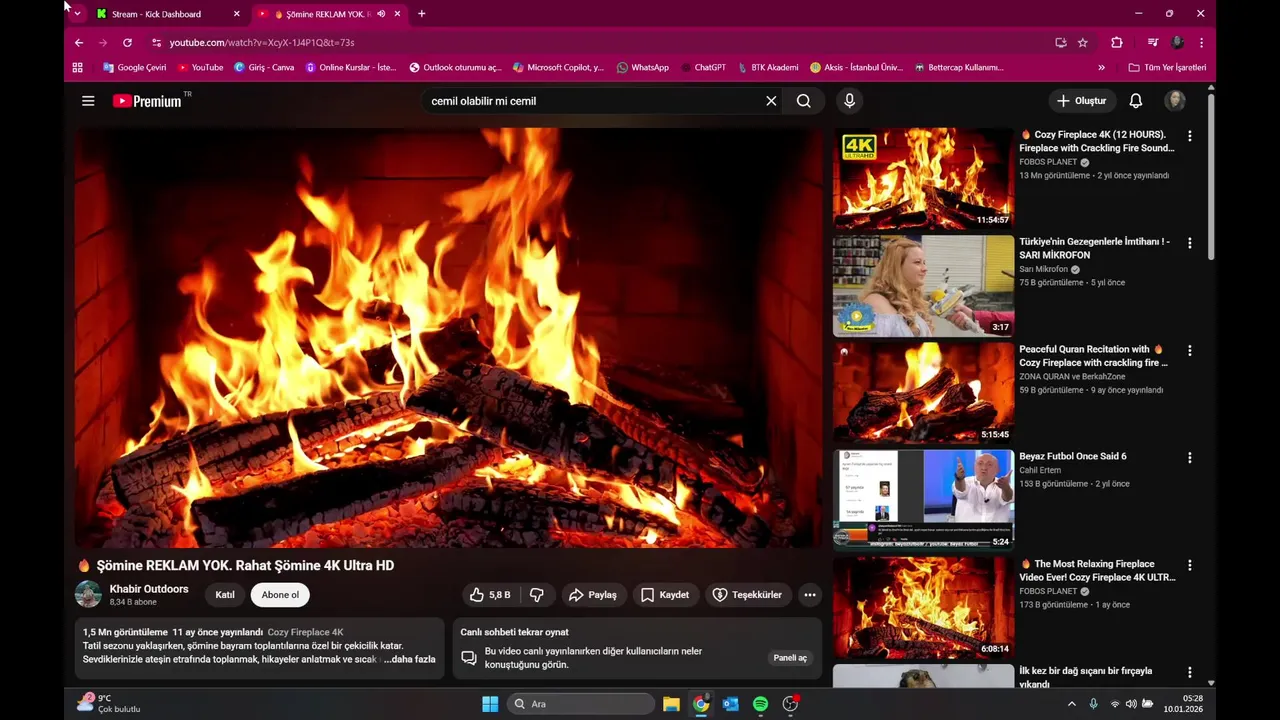Screen dimensions: 1280x720
Task: Open live chat replay with Paneli aç
Action: pos(790,658)
